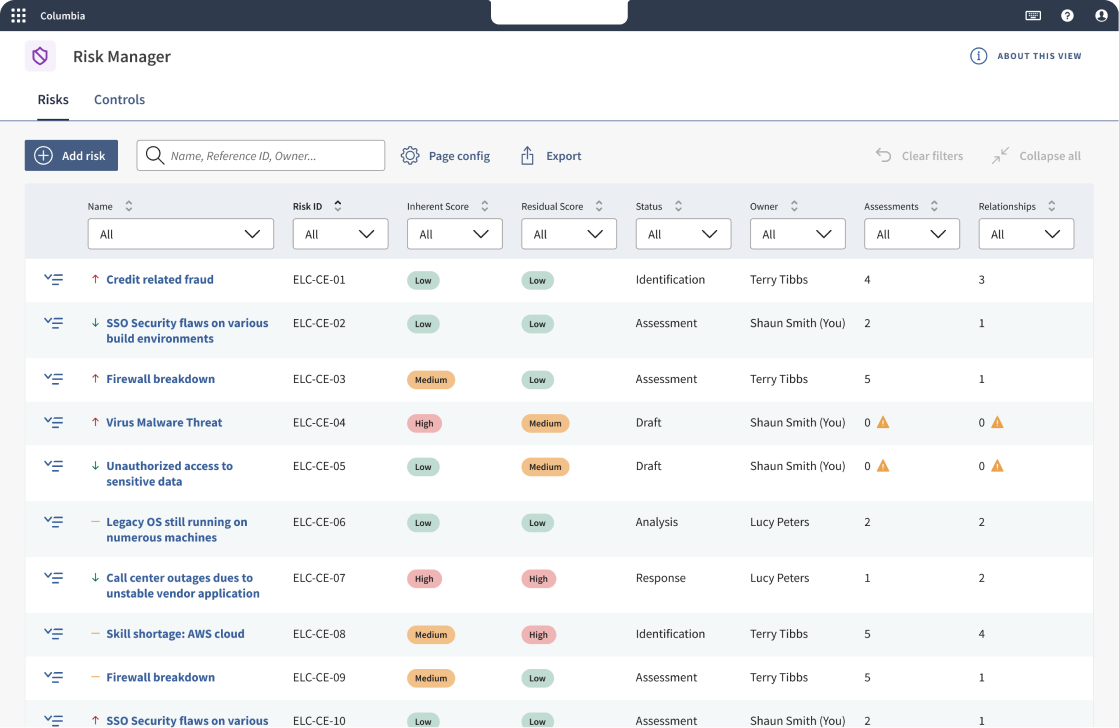Viewport: 1119px width, 728px height.
Task: Click the search magnifier icon
Action: pyautogui.click(x=155, y=156)
